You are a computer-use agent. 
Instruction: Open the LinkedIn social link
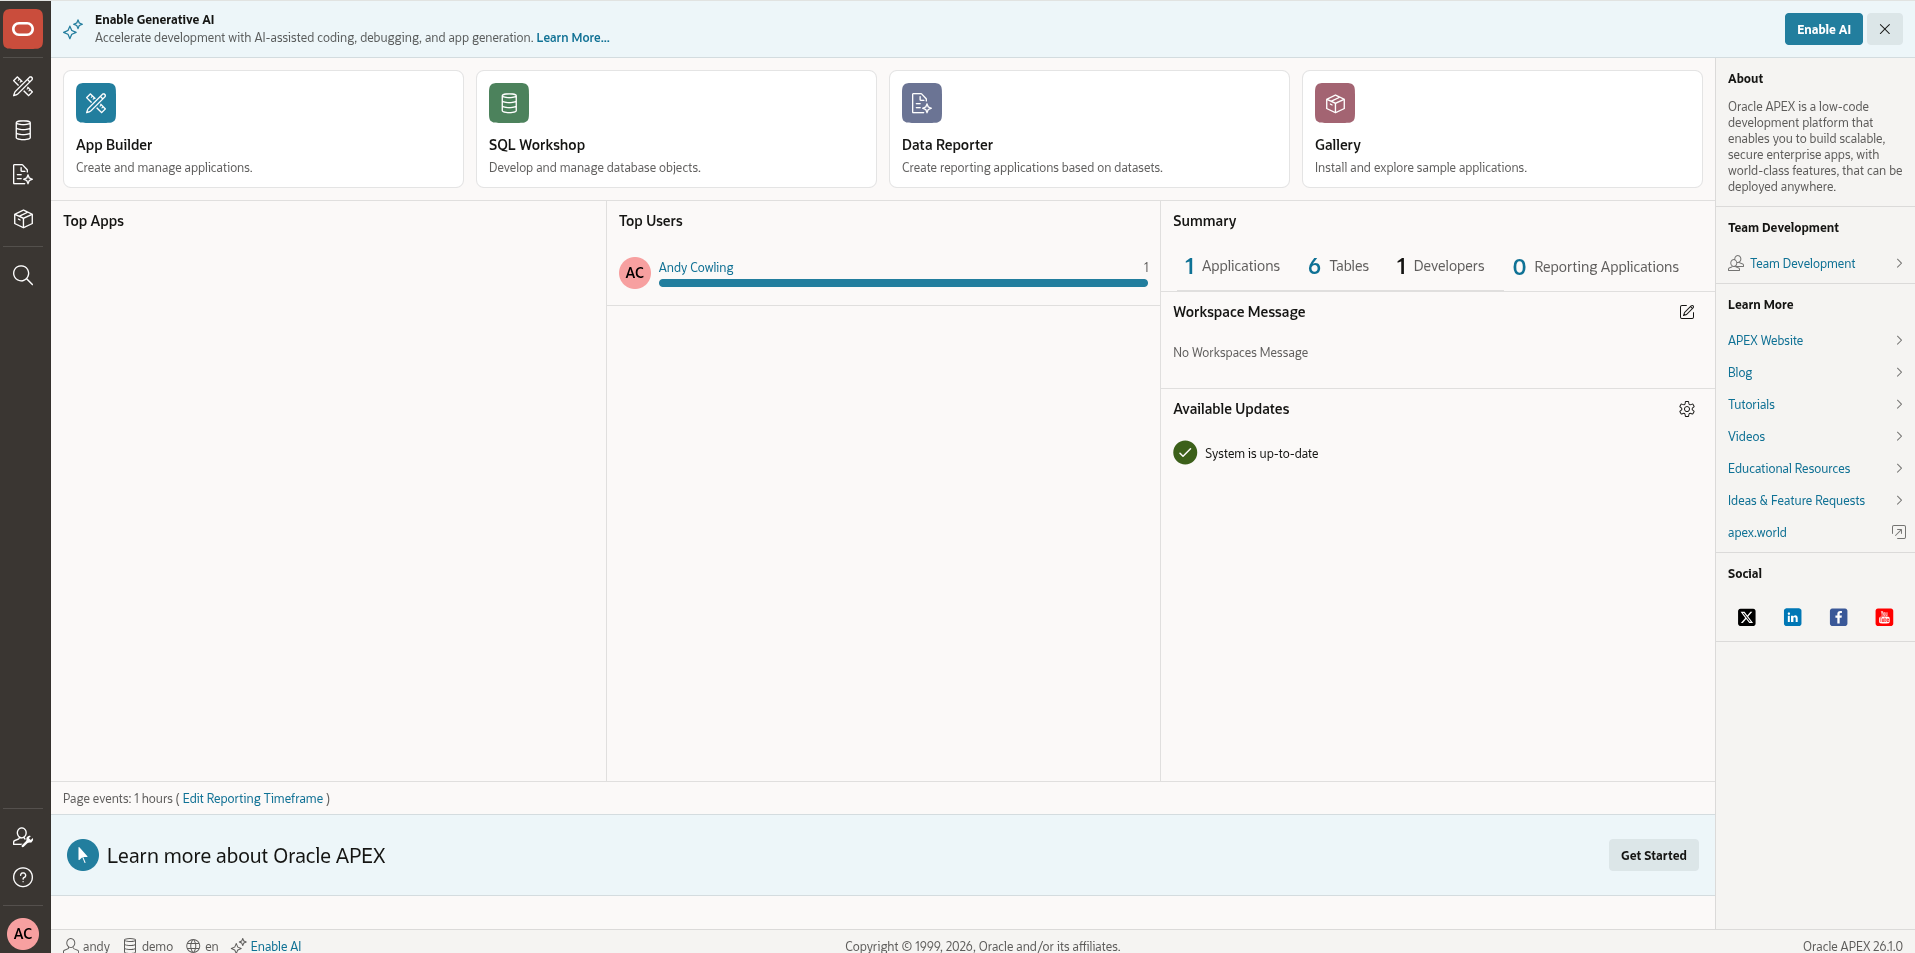[x=1793, y=617]
